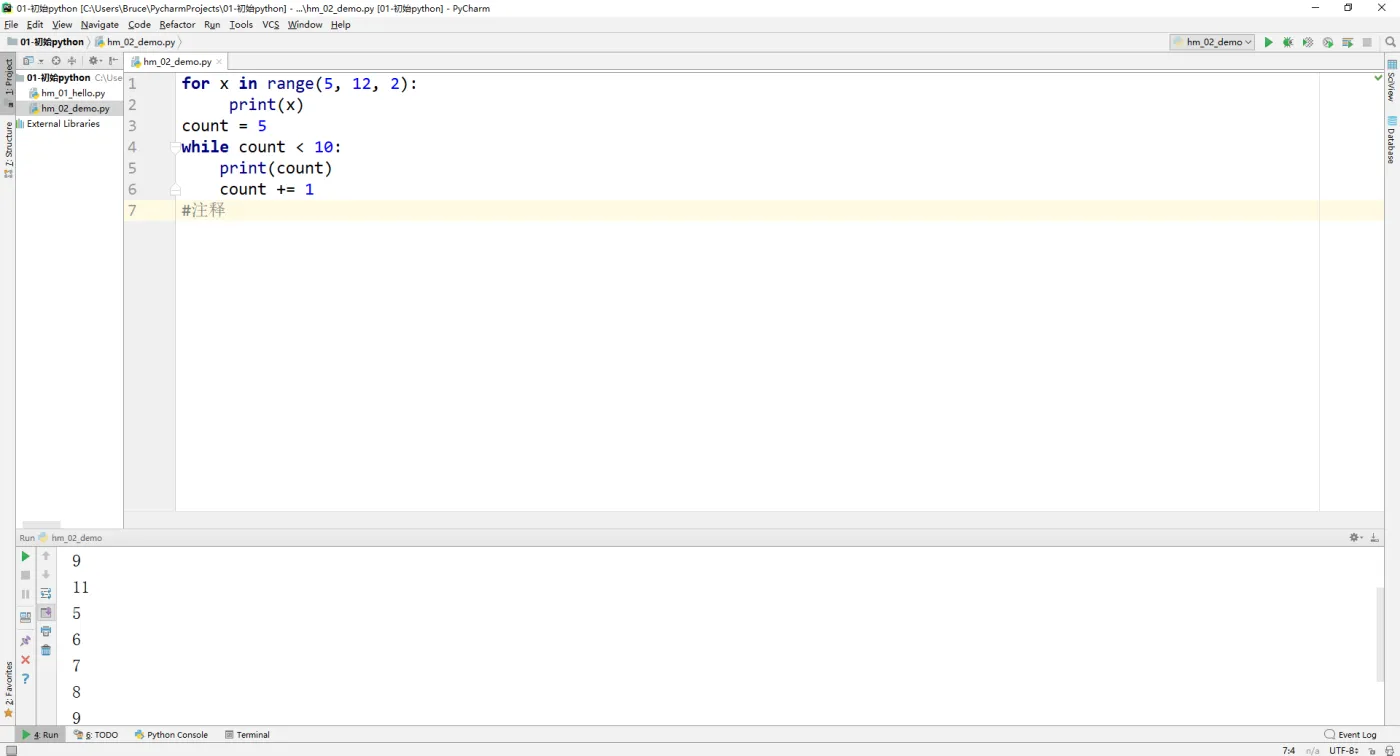1400x756 pixels.
Task: Click the Debug bug icon in top toolbar
Action: [1288, 42]
